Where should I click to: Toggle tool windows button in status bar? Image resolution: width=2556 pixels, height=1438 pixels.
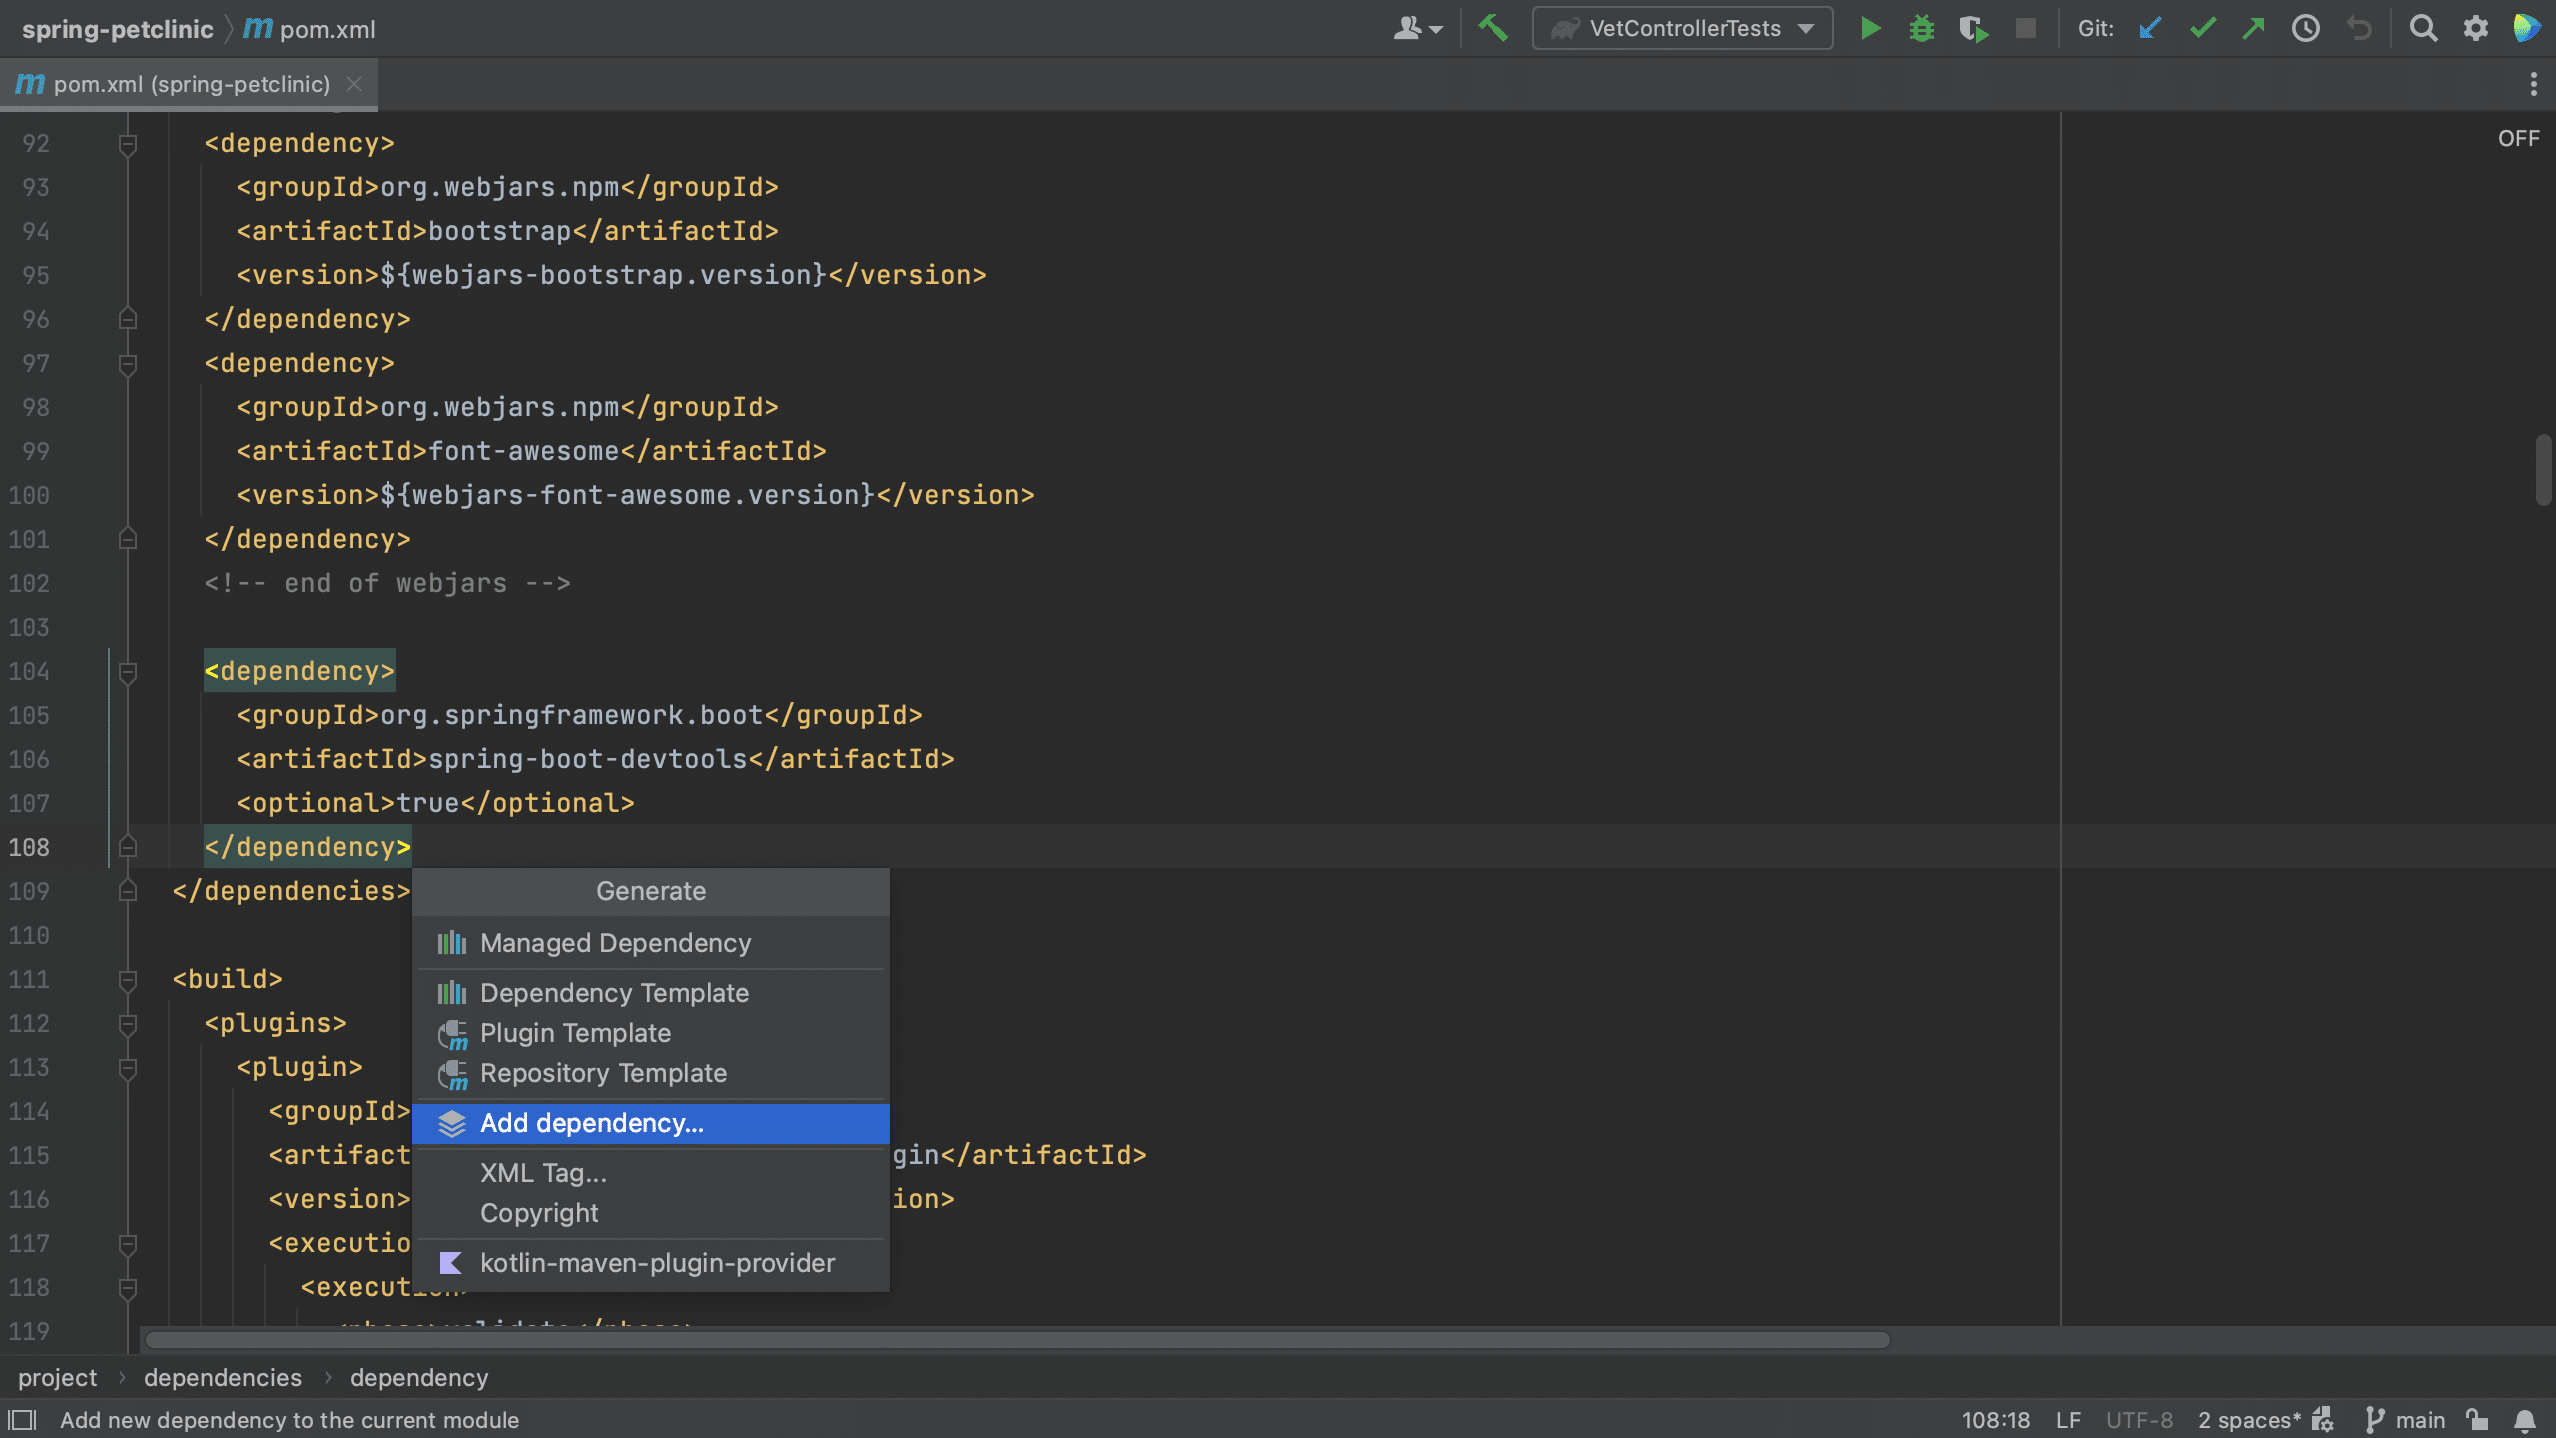pos(22,1420)
